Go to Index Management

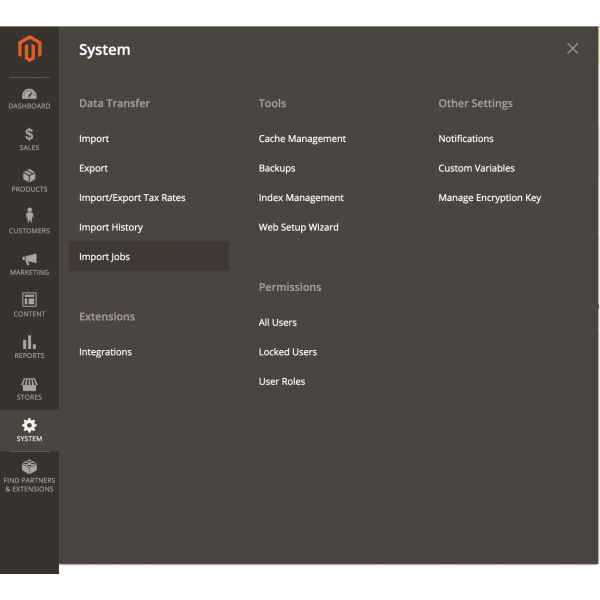pyautogui.click(x=301, y=198)
